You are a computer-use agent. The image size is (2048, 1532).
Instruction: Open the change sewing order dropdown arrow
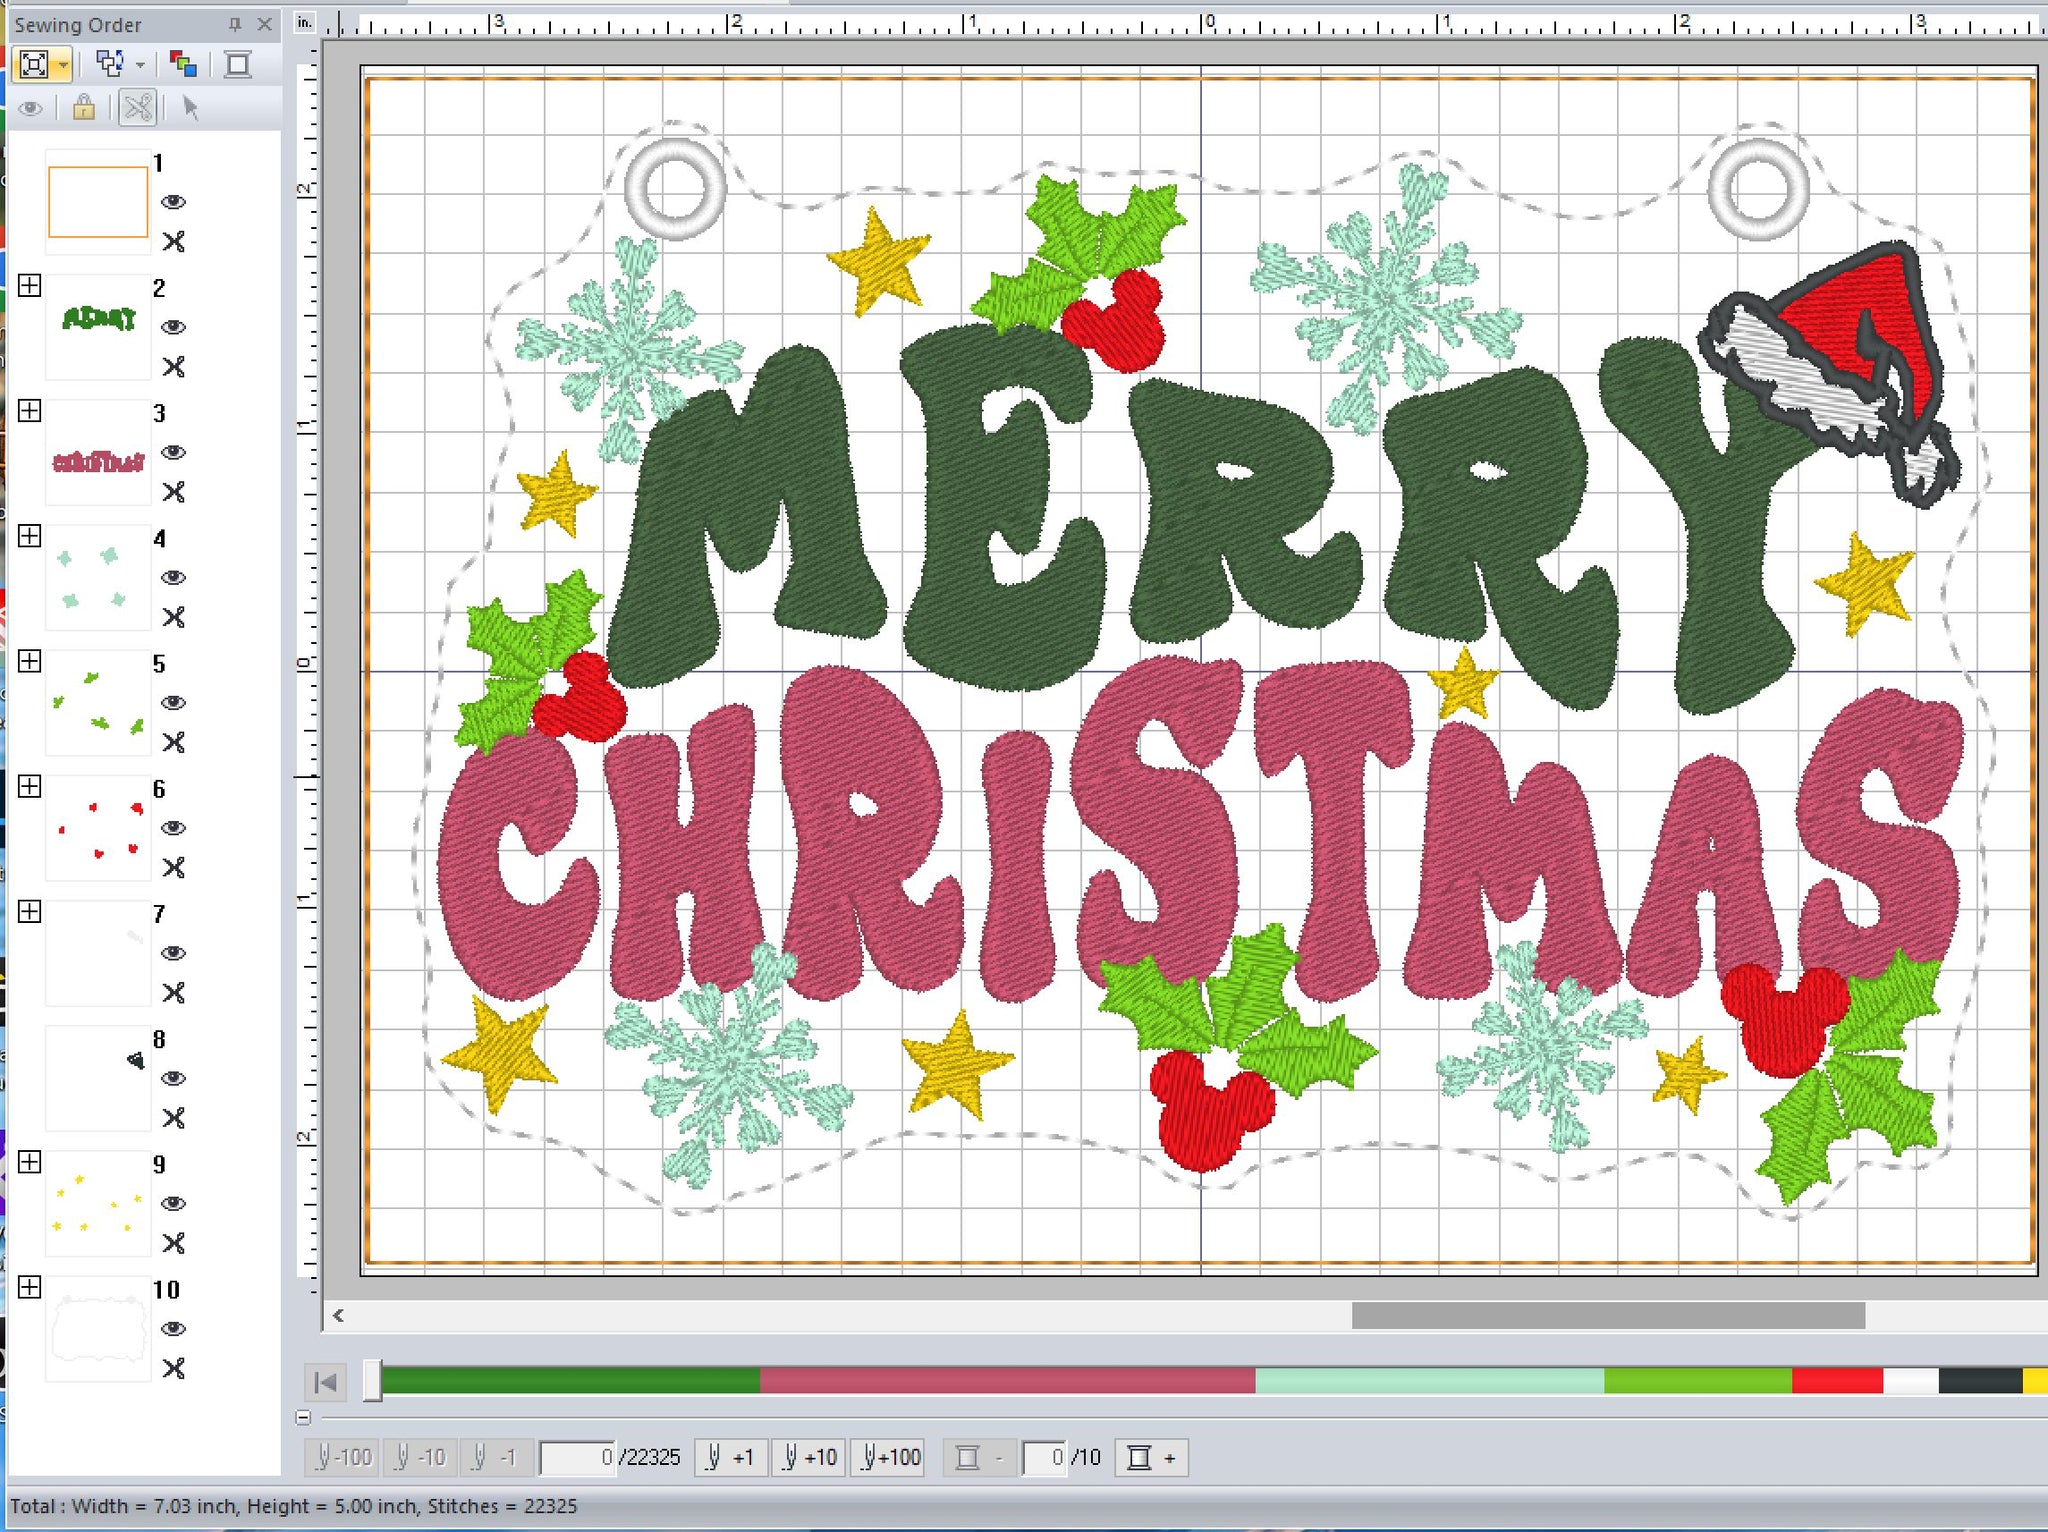pyautogui.click(x=140, y=65)
